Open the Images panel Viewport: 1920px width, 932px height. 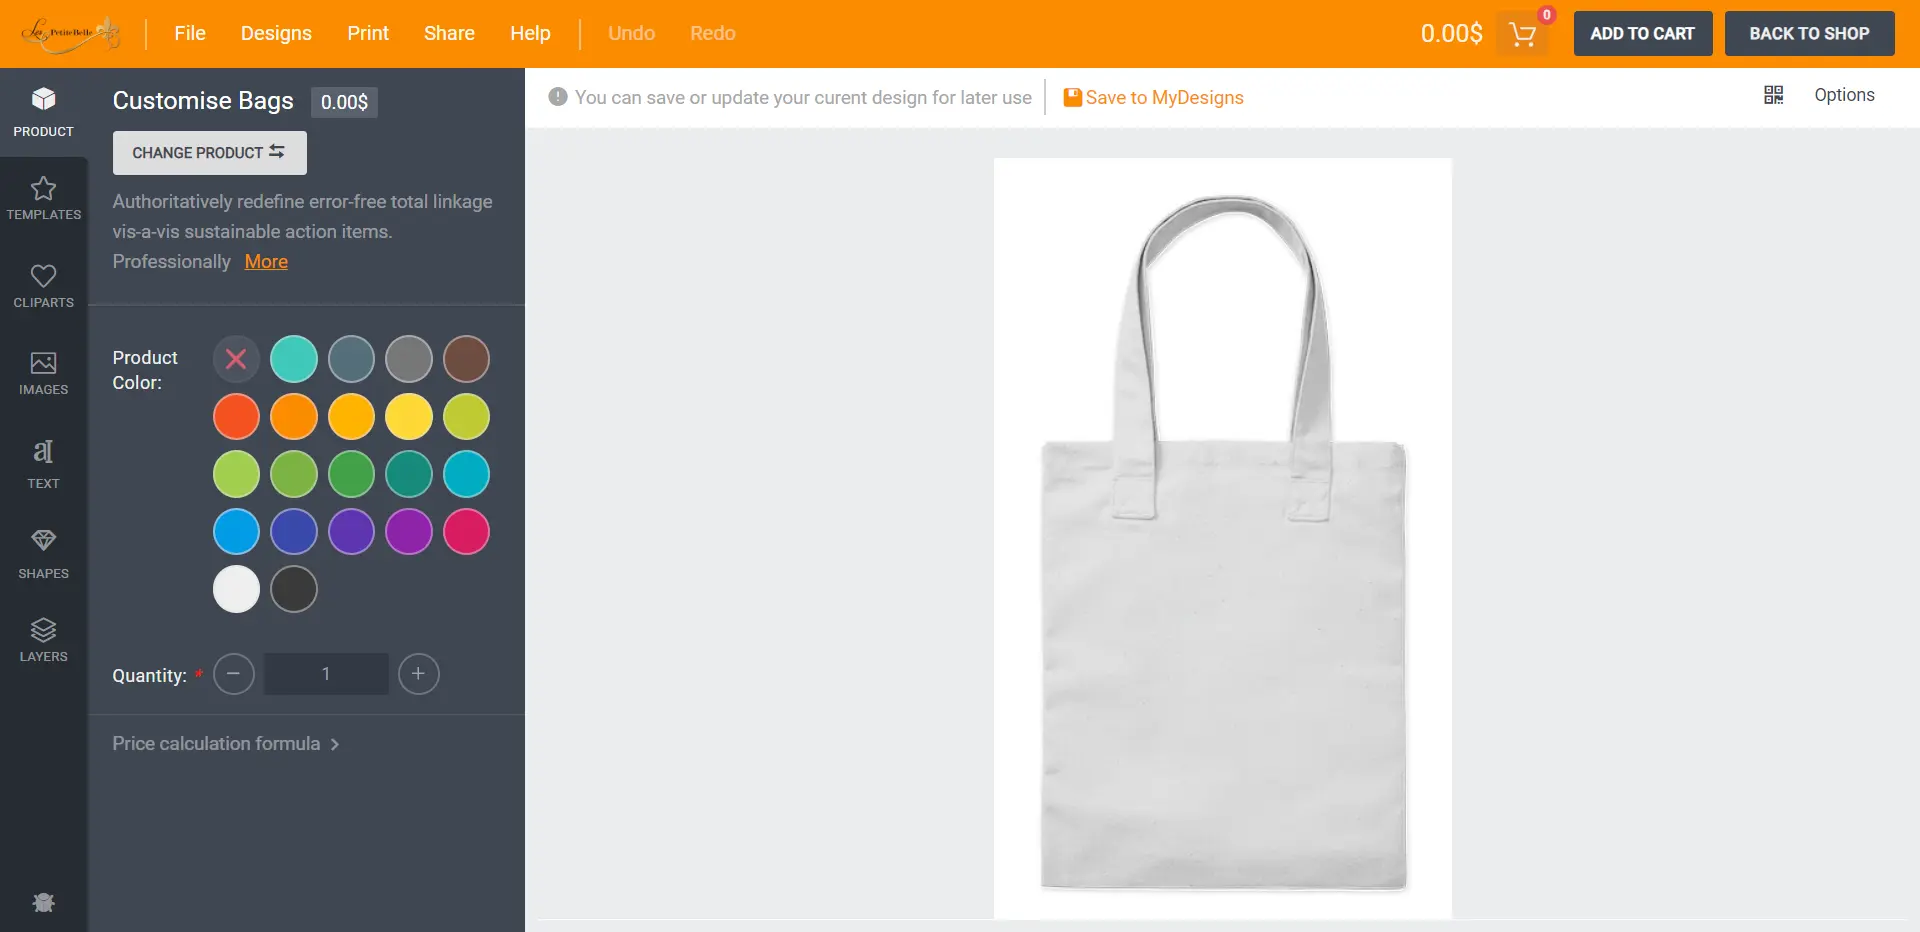click(43, 372)
